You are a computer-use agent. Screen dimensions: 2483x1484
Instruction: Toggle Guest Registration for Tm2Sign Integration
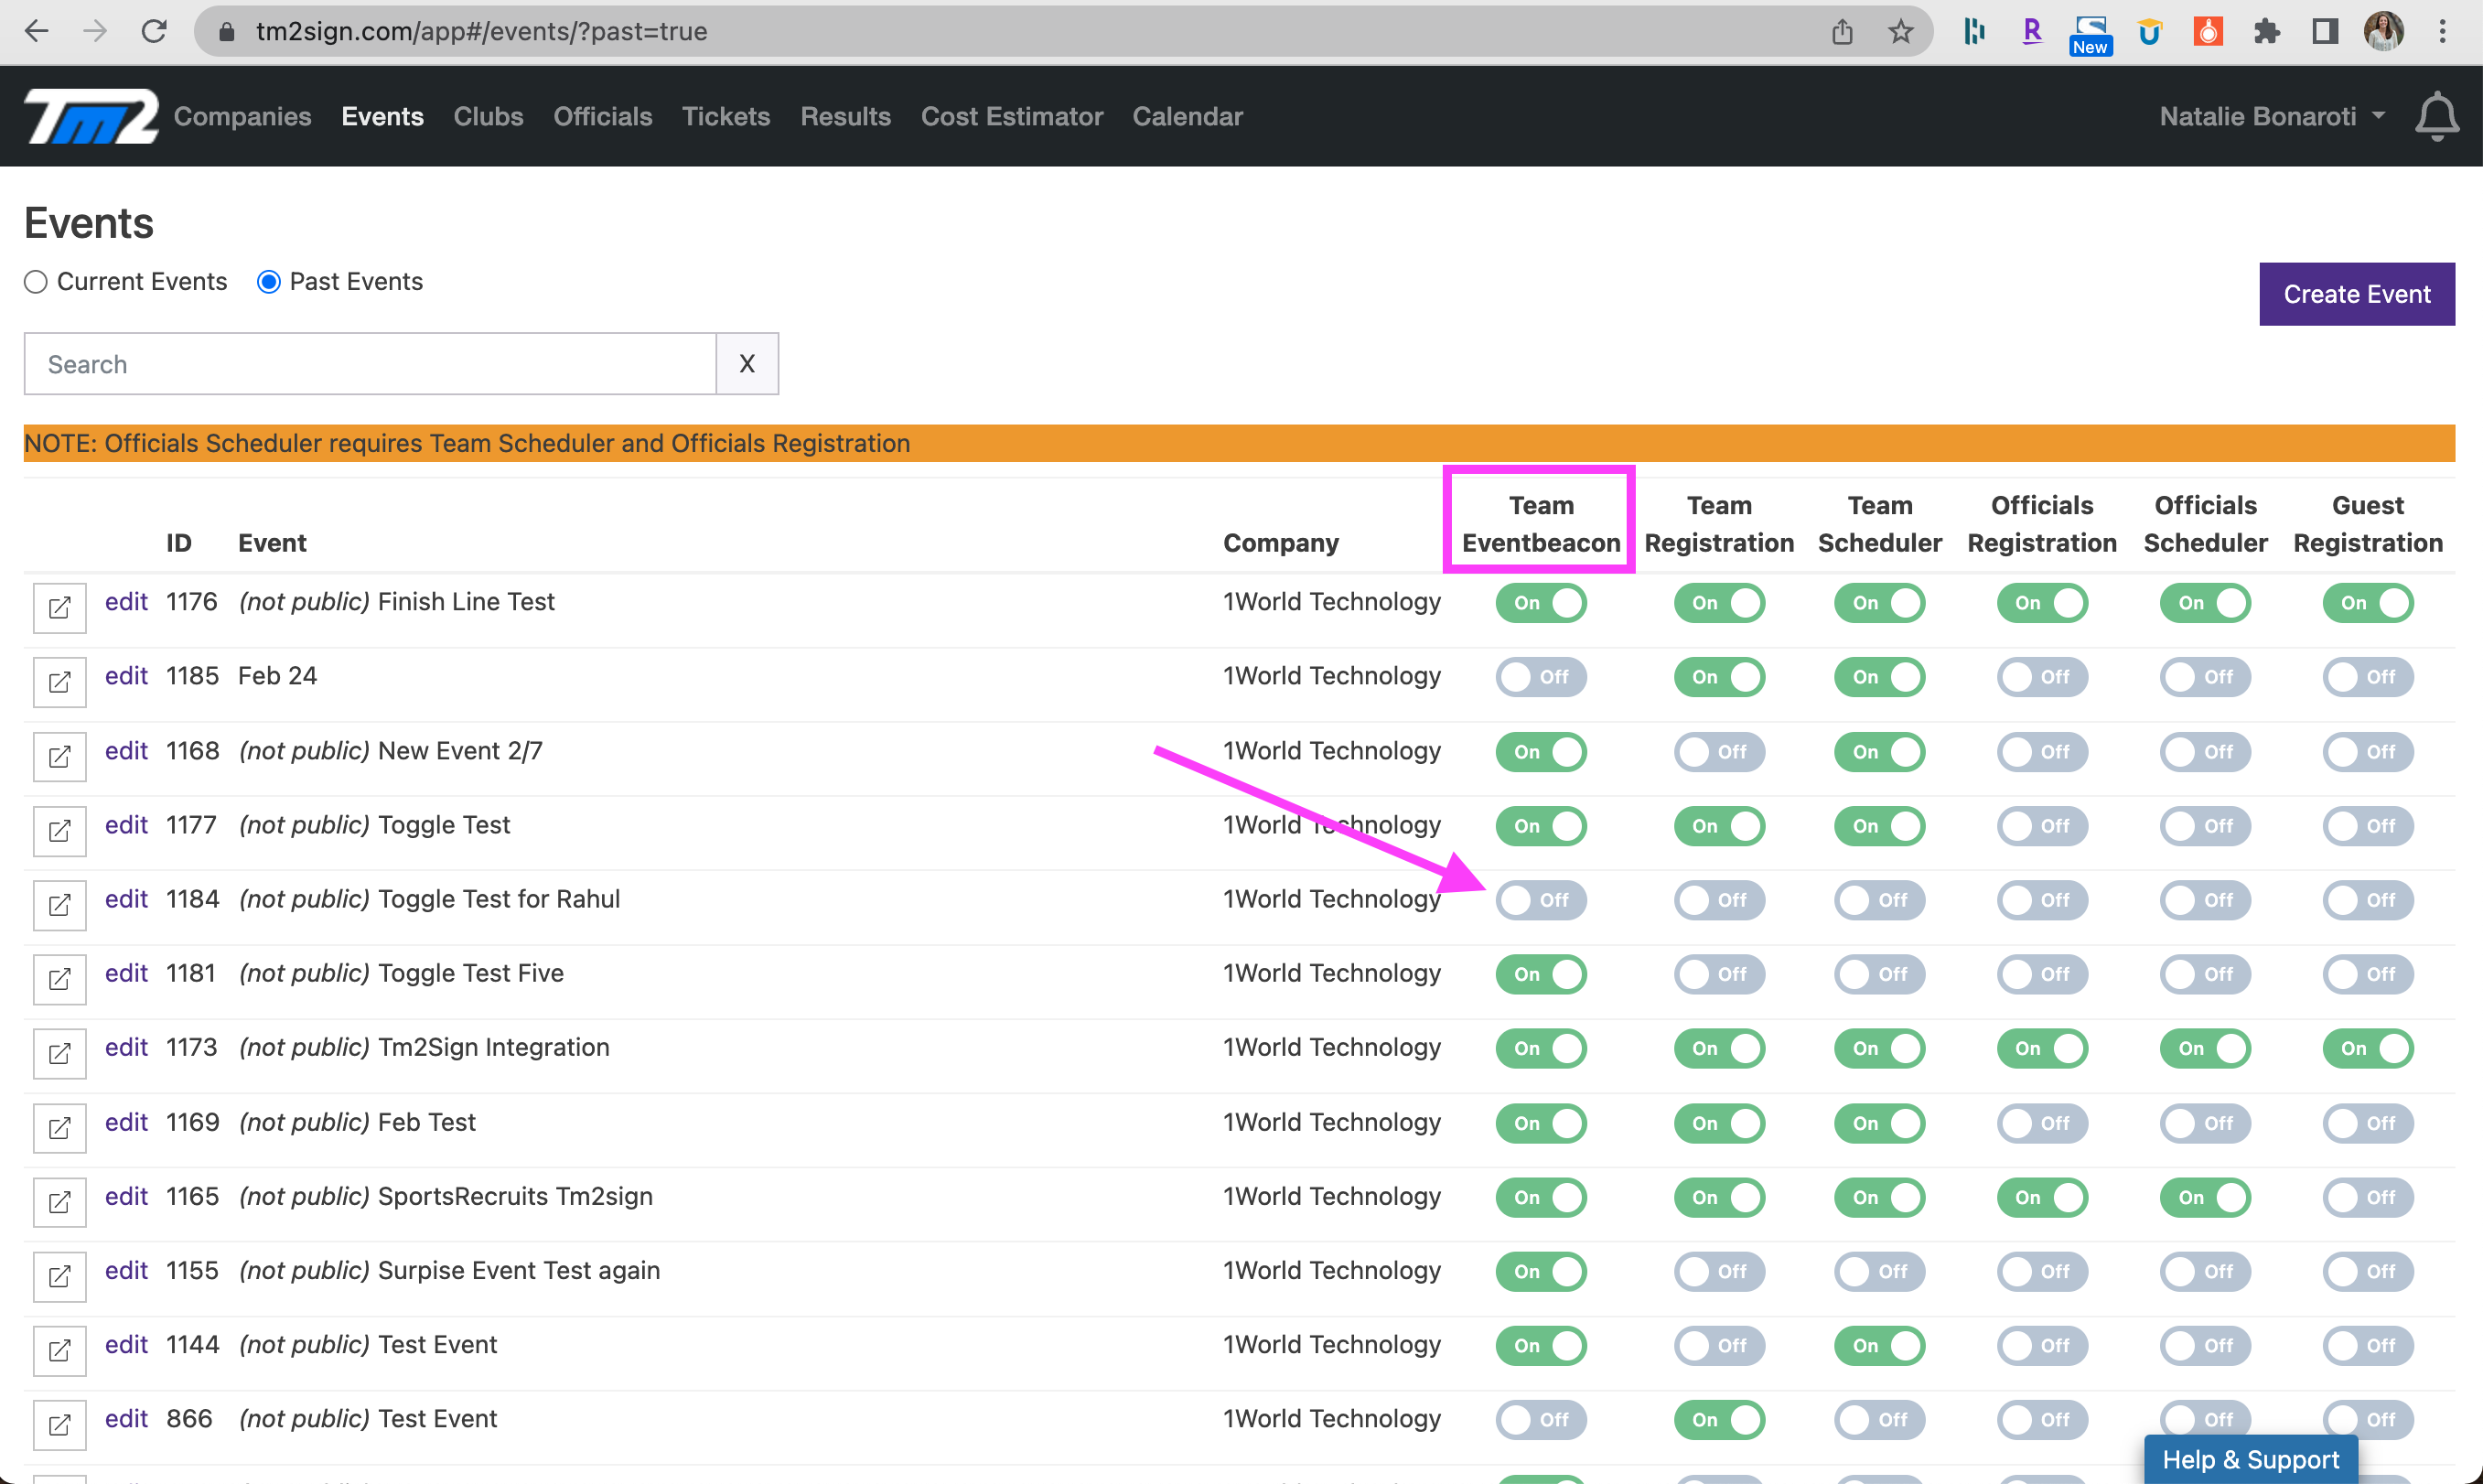pos(2367,1048)
